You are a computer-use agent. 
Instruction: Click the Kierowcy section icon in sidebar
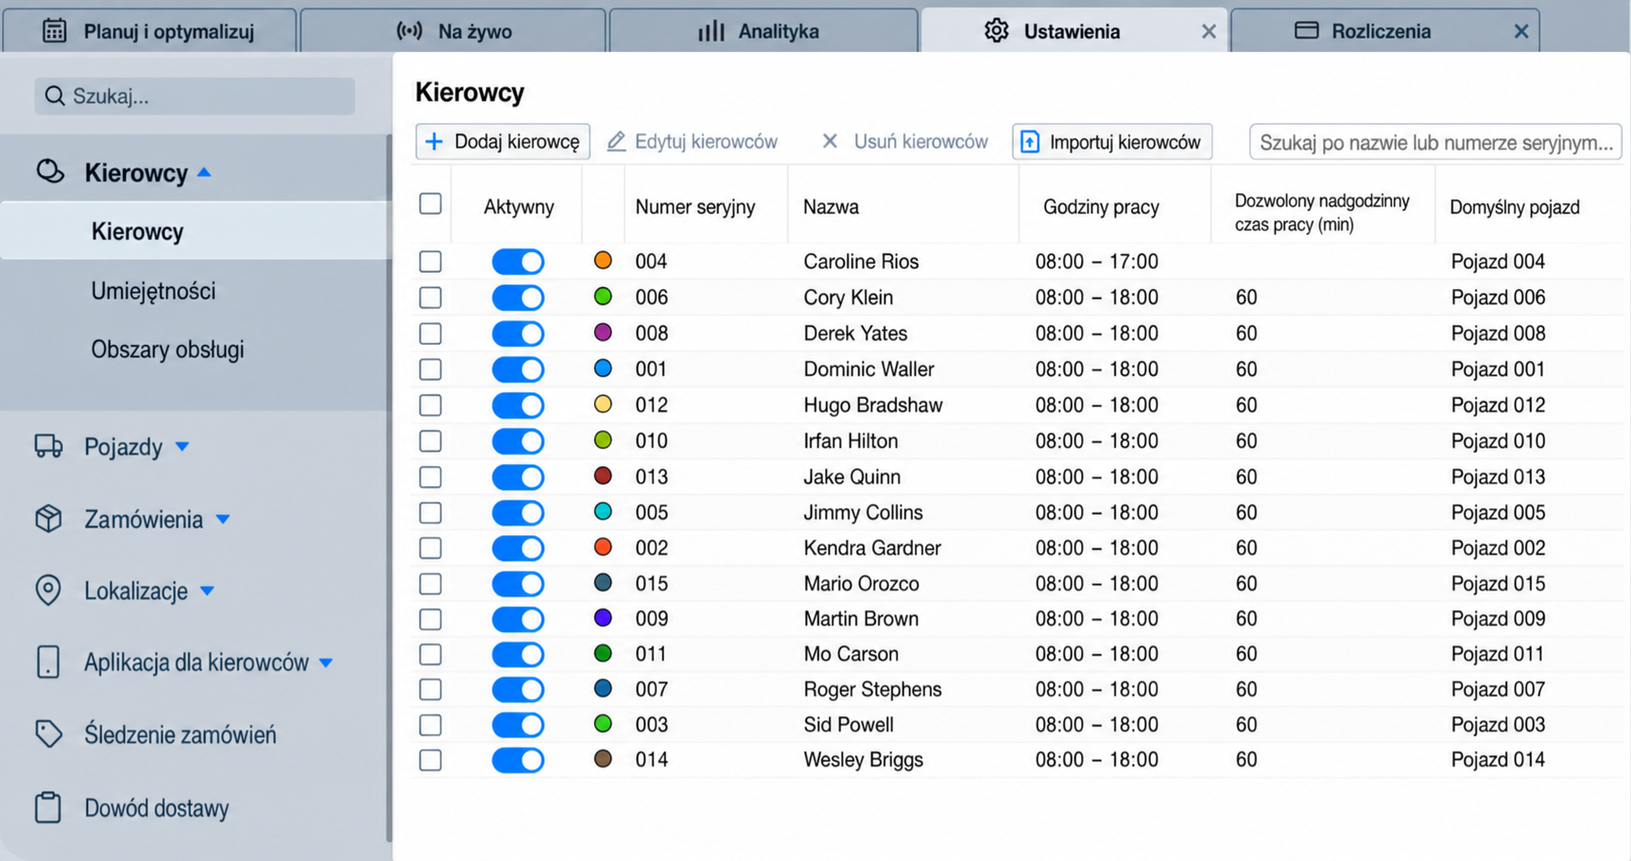50,172
